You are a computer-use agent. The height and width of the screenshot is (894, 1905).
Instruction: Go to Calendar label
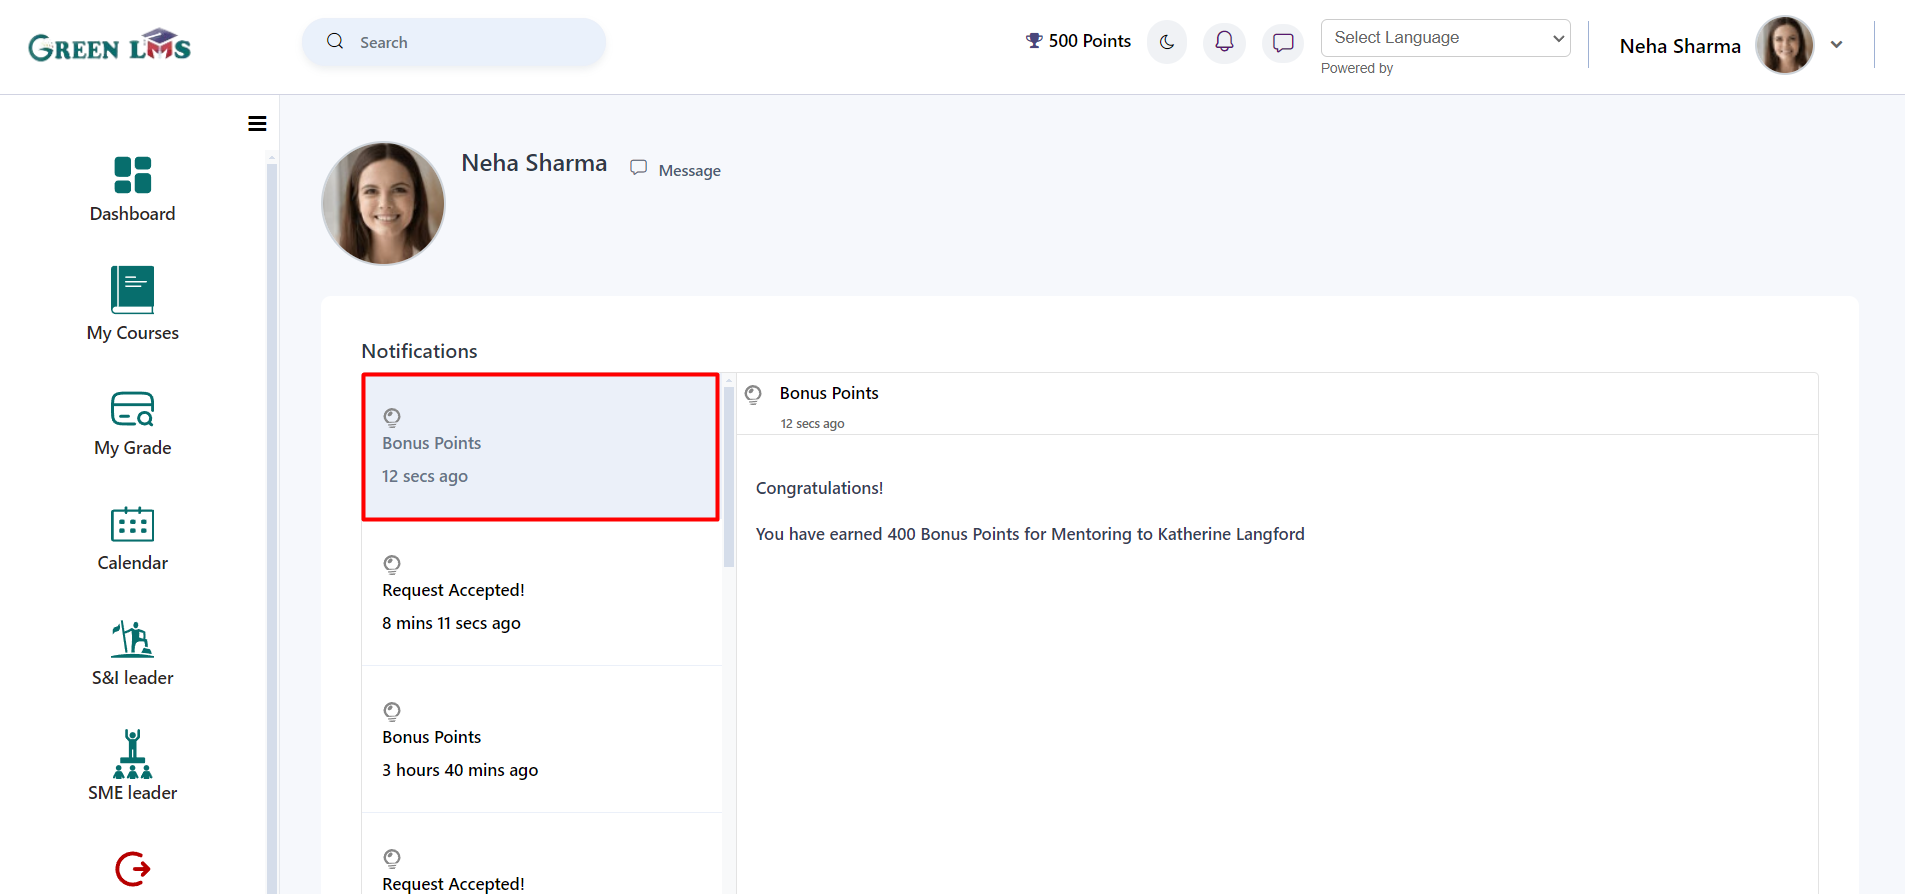click(133, 563)
